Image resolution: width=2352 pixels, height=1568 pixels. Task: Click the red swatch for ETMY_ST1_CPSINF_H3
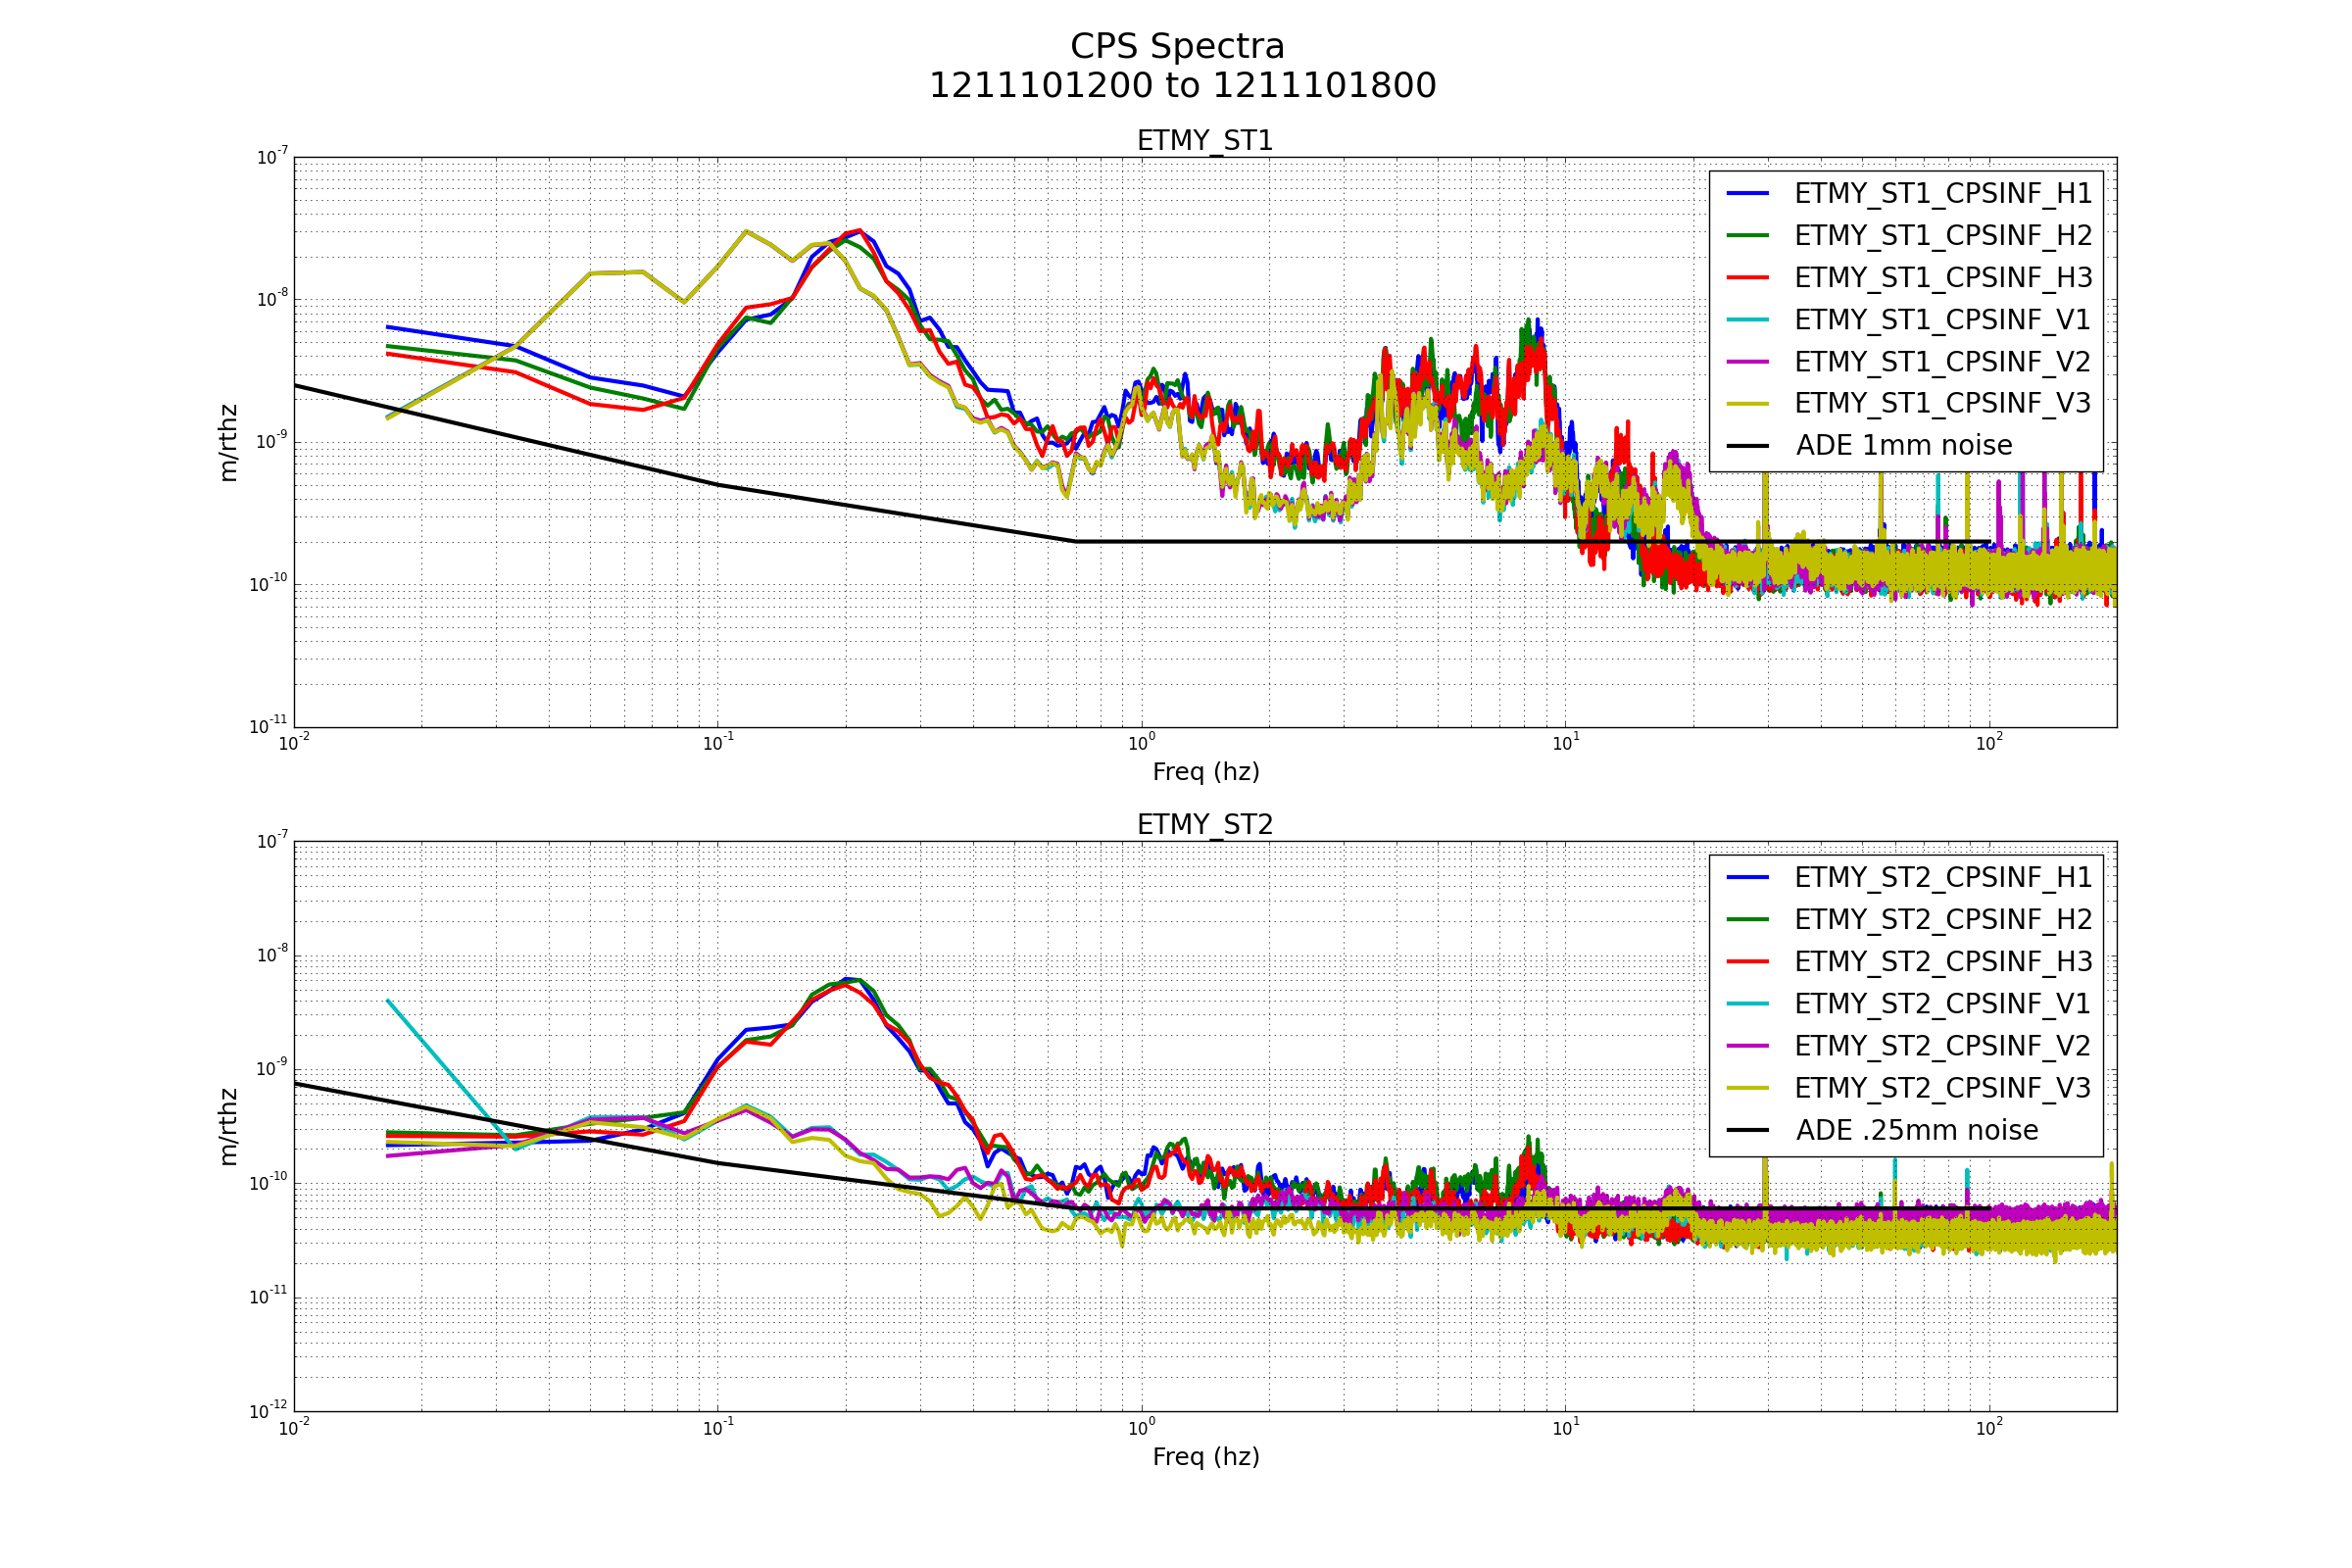[1747, 278]
